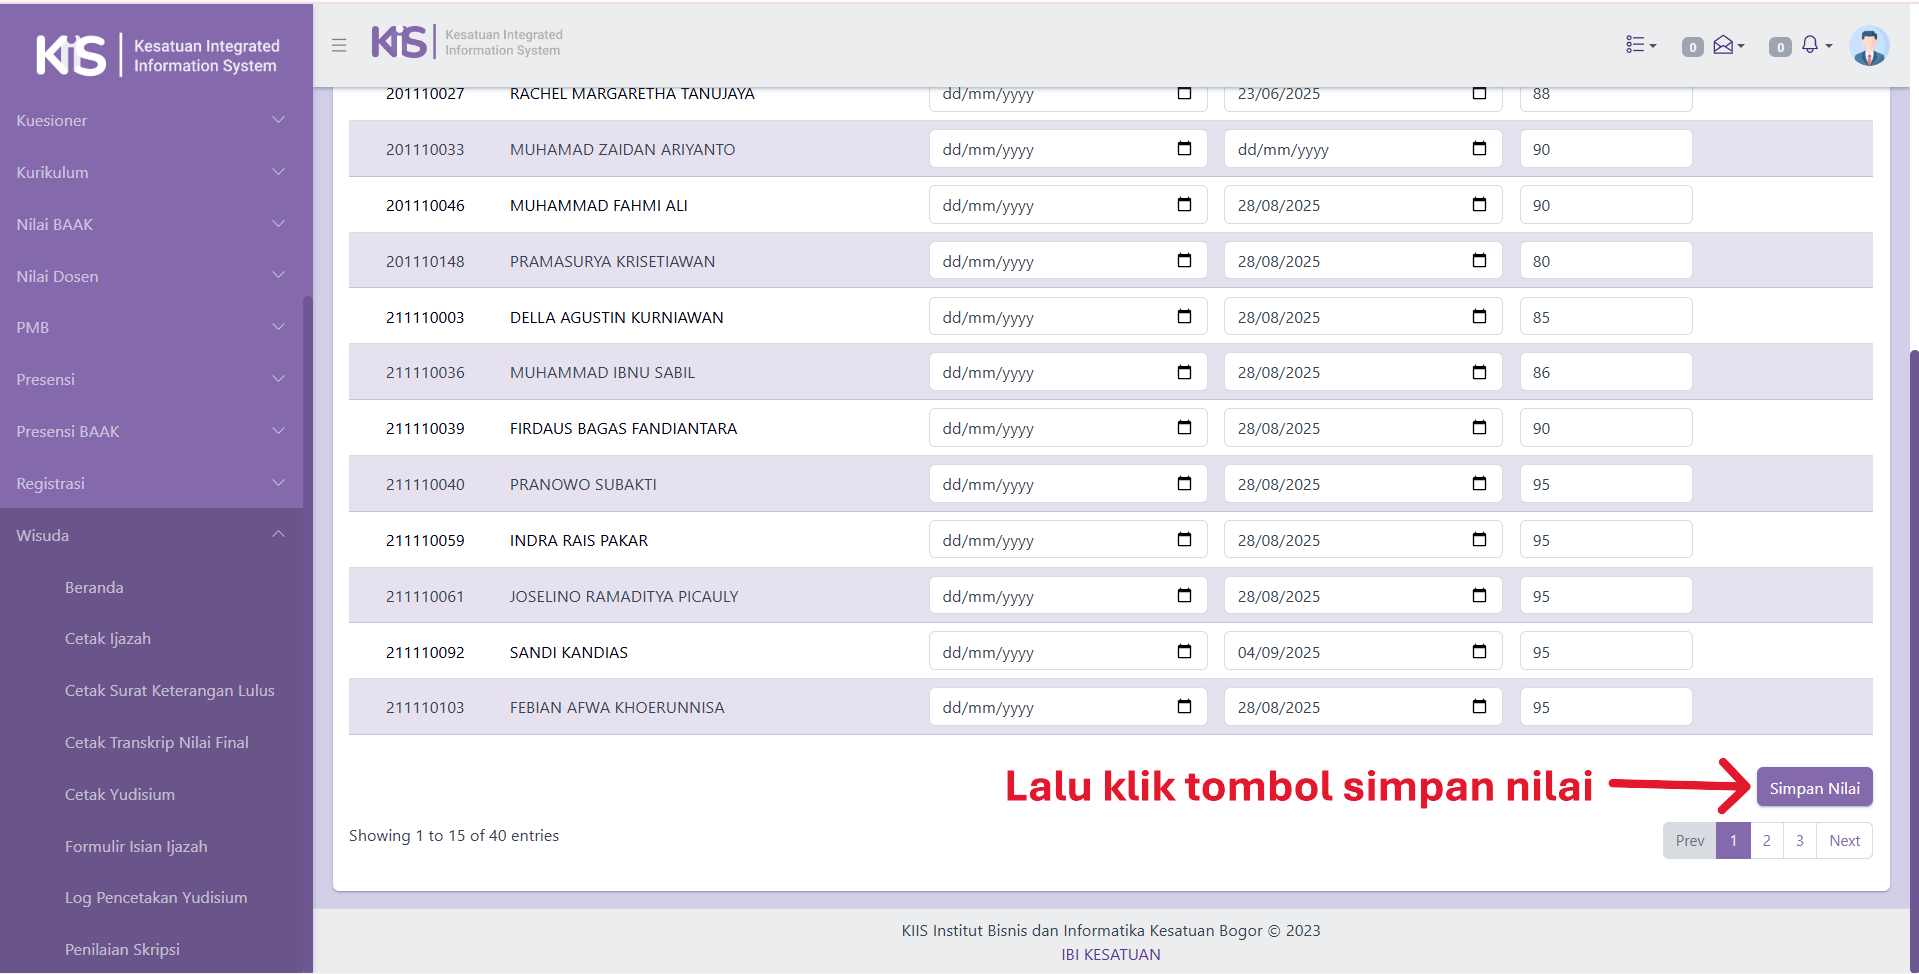Expand the Presensi BAAK menu section
The width and height of the screenshot is (1919, 974).
pyautogui.click(x=150, y=431)
